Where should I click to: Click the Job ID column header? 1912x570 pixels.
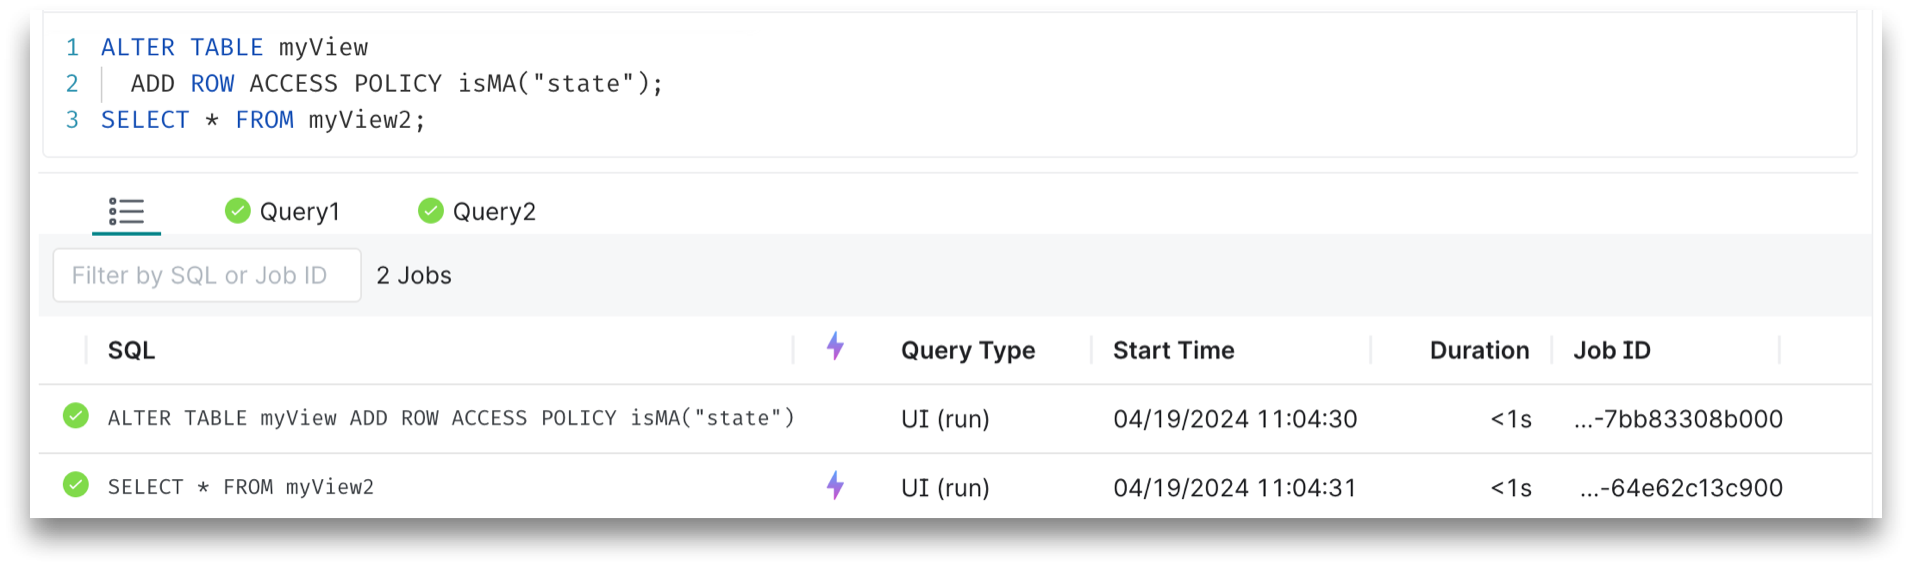[x=1611, y=351]
